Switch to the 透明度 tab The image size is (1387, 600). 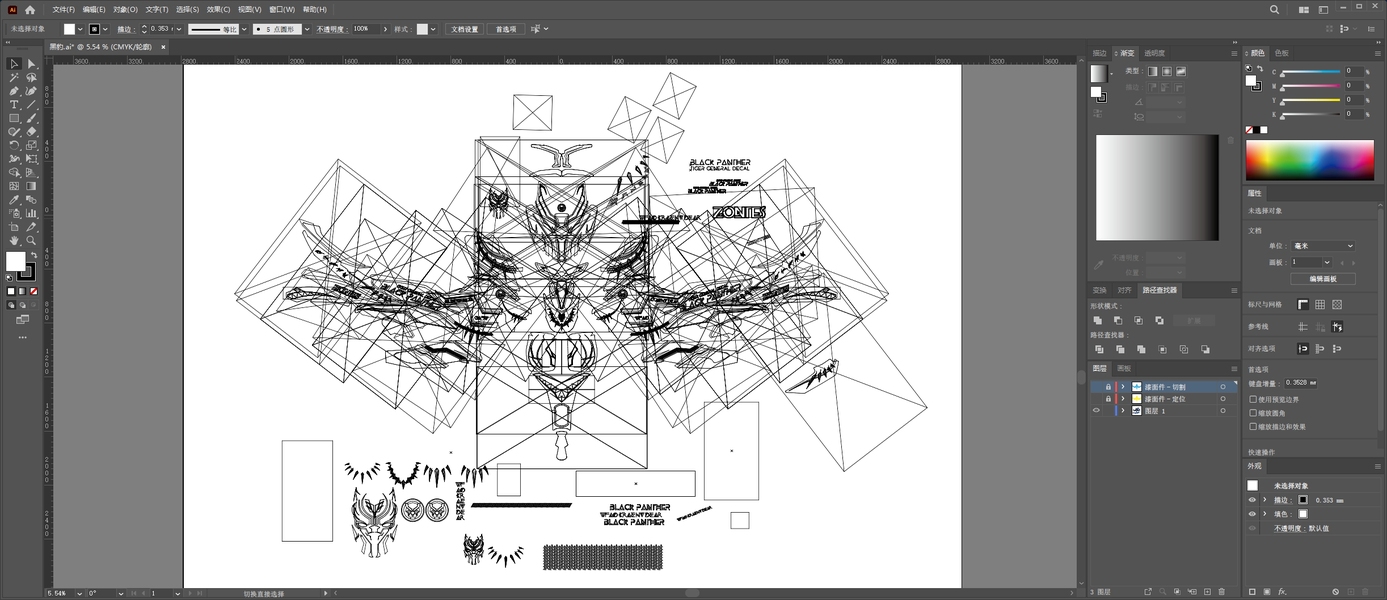click(x=1153, y=53)
